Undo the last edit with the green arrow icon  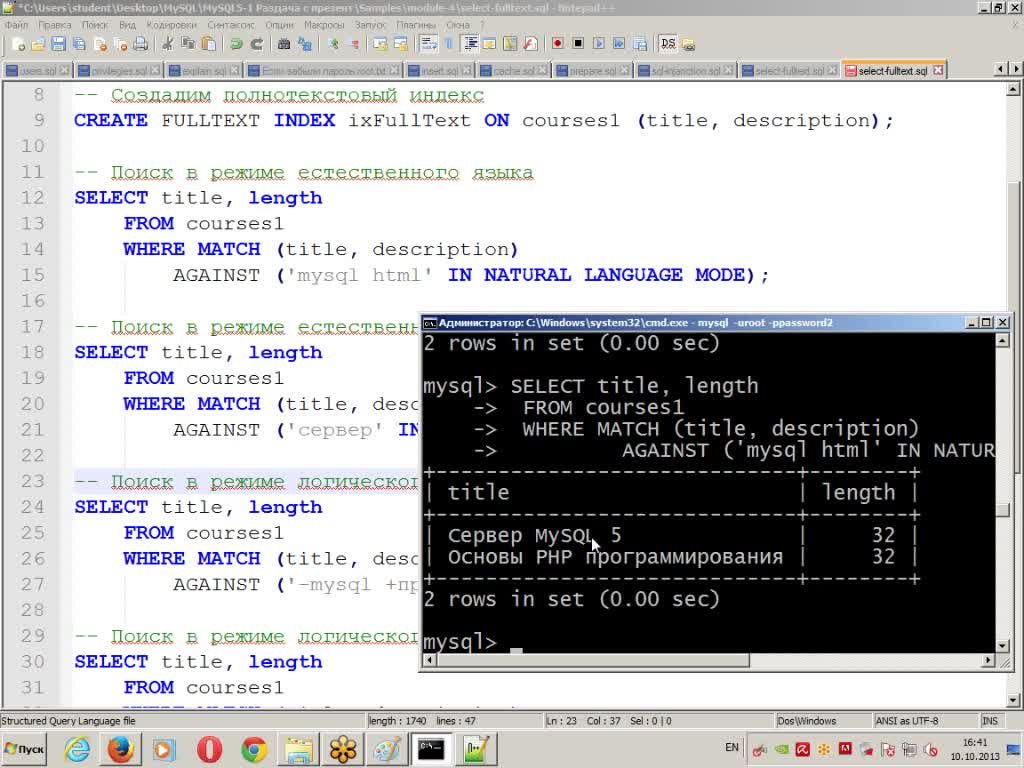236,44
